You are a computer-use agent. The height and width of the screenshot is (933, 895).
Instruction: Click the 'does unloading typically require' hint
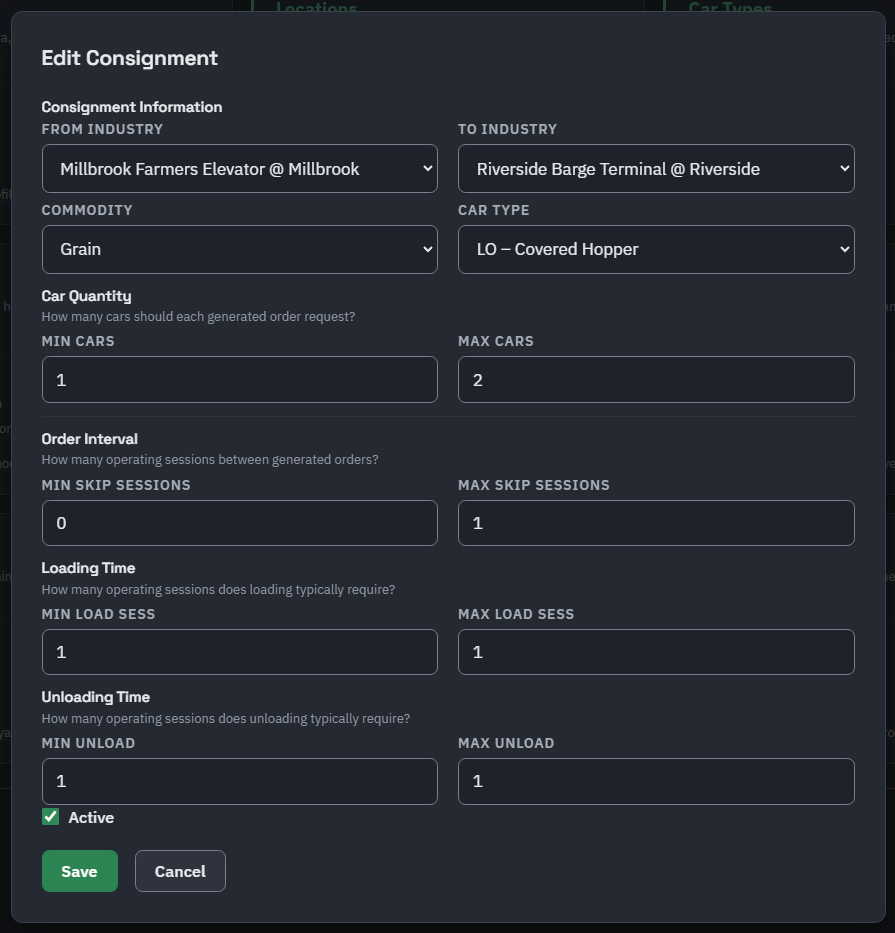[226, 718]
